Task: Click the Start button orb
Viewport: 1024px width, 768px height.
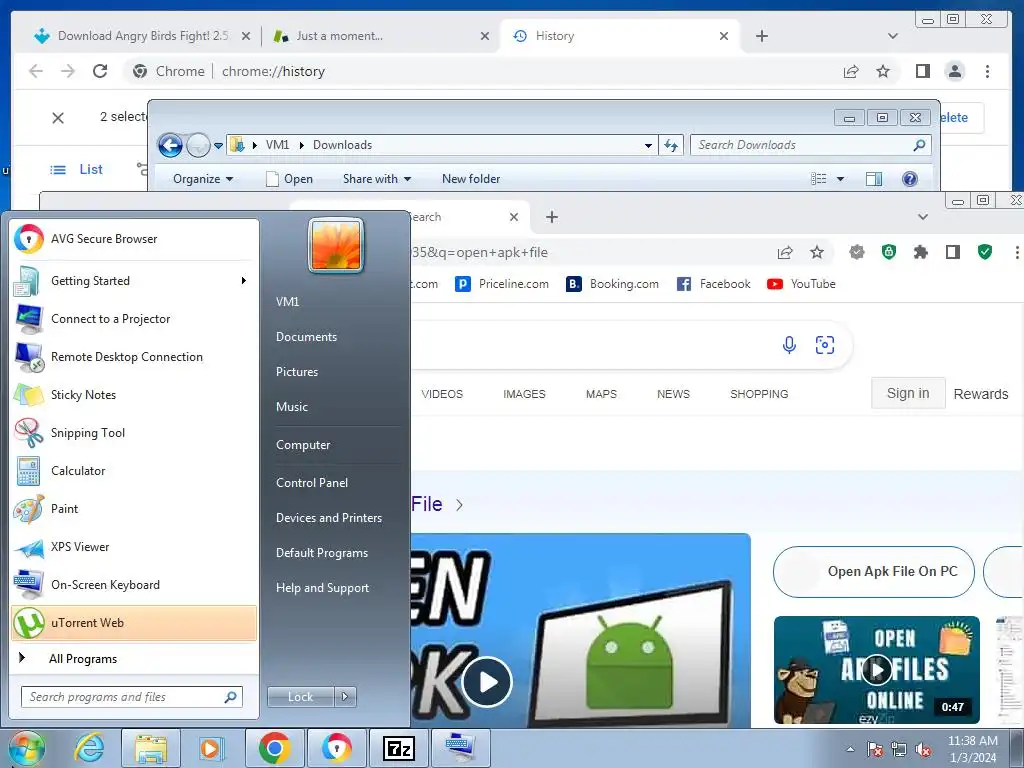Action: [26, 748]
